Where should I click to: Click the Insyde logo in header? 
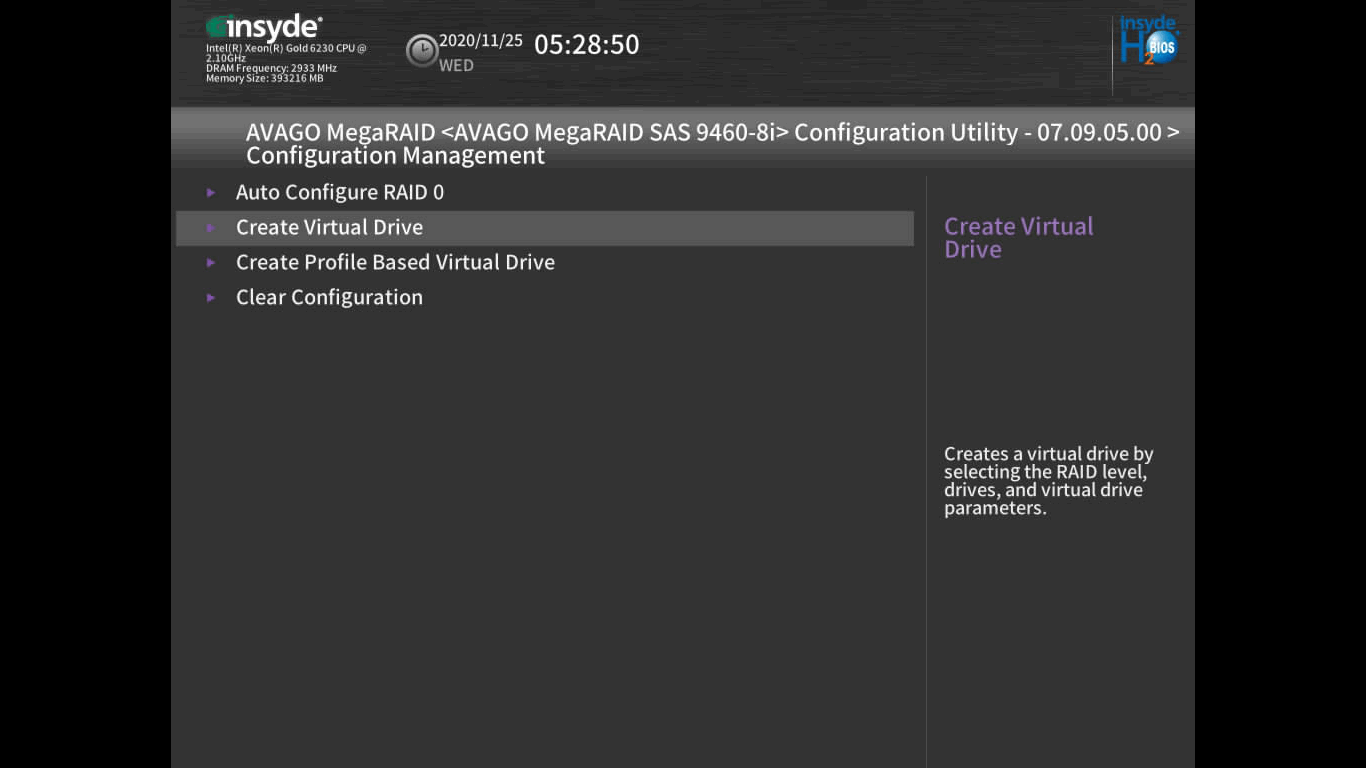tap(264, 28)
